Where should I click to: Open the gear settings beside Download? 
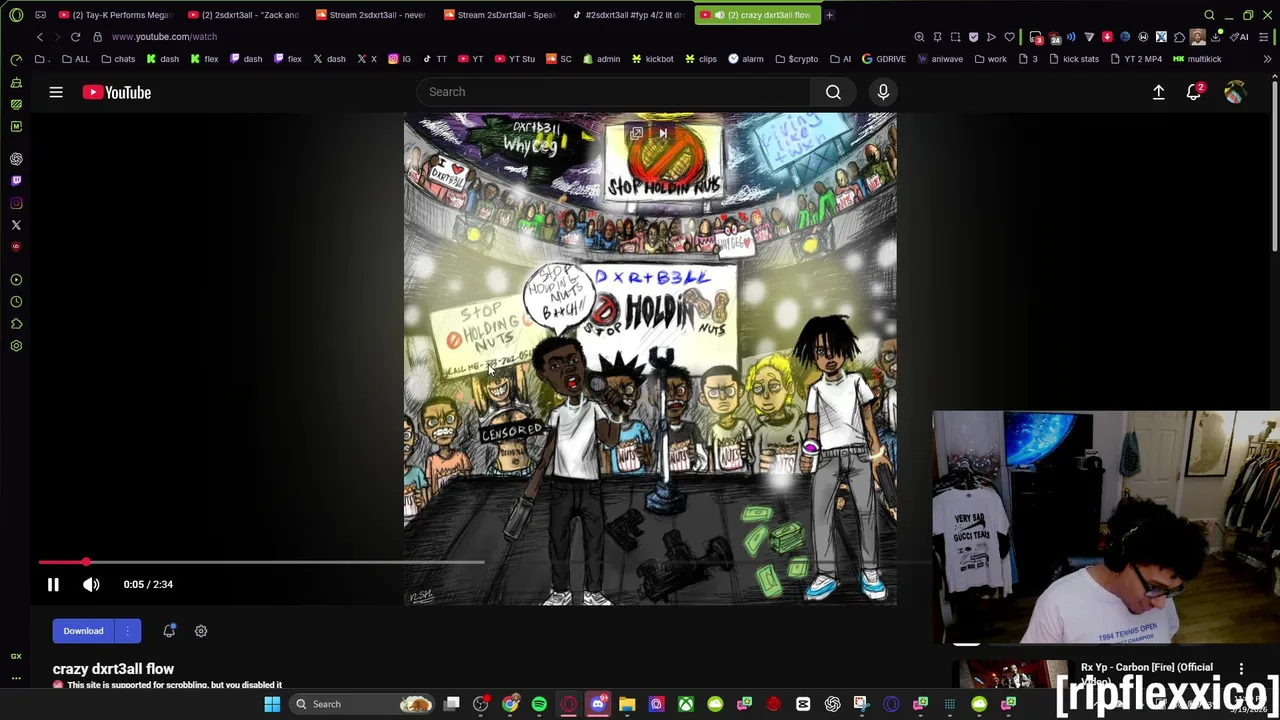tap(201, 631)
